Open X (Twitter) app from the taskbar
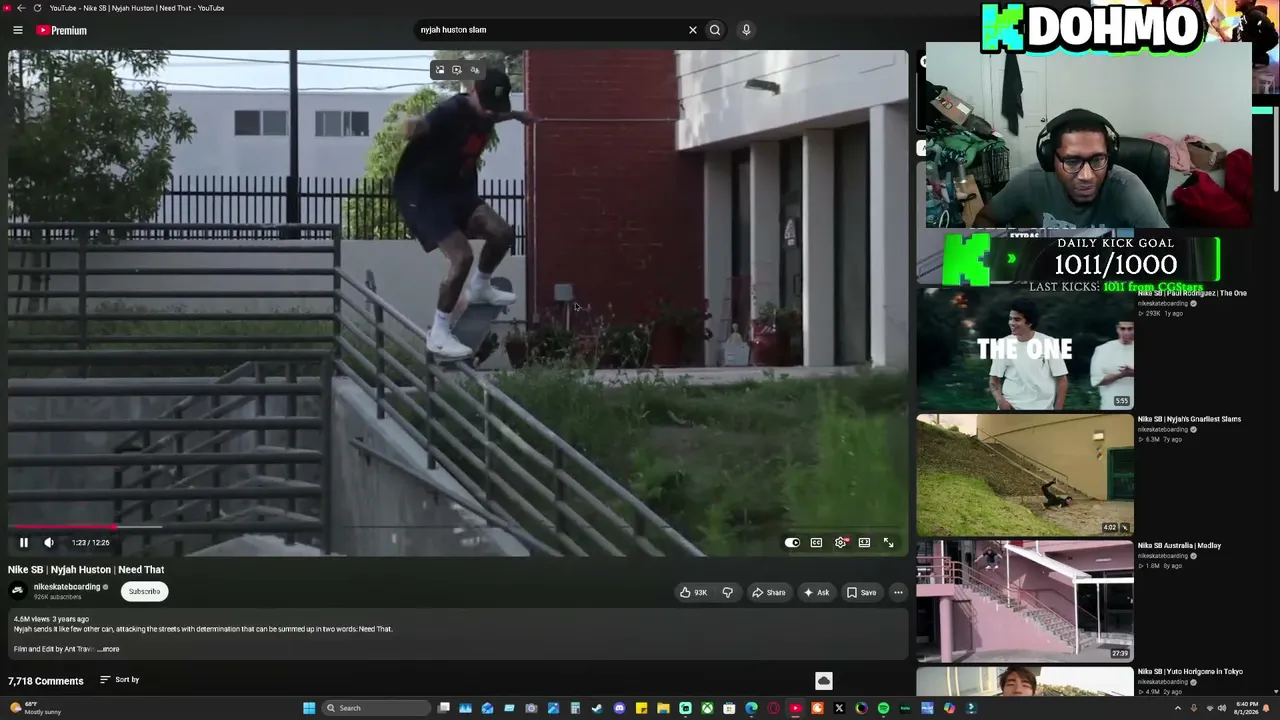1280x720 pixels. [x=839, y=708]
